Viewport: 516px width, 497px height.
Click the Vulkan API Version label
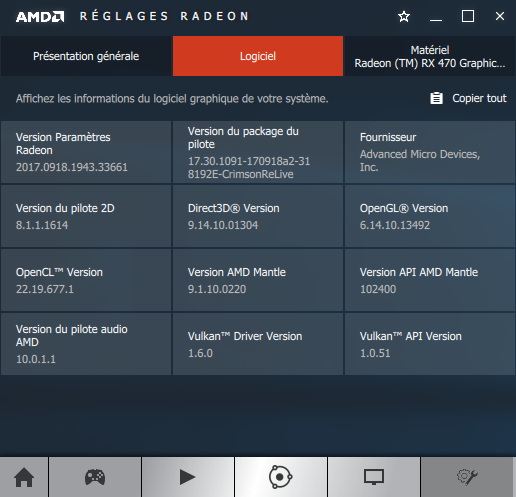point(411,336)
